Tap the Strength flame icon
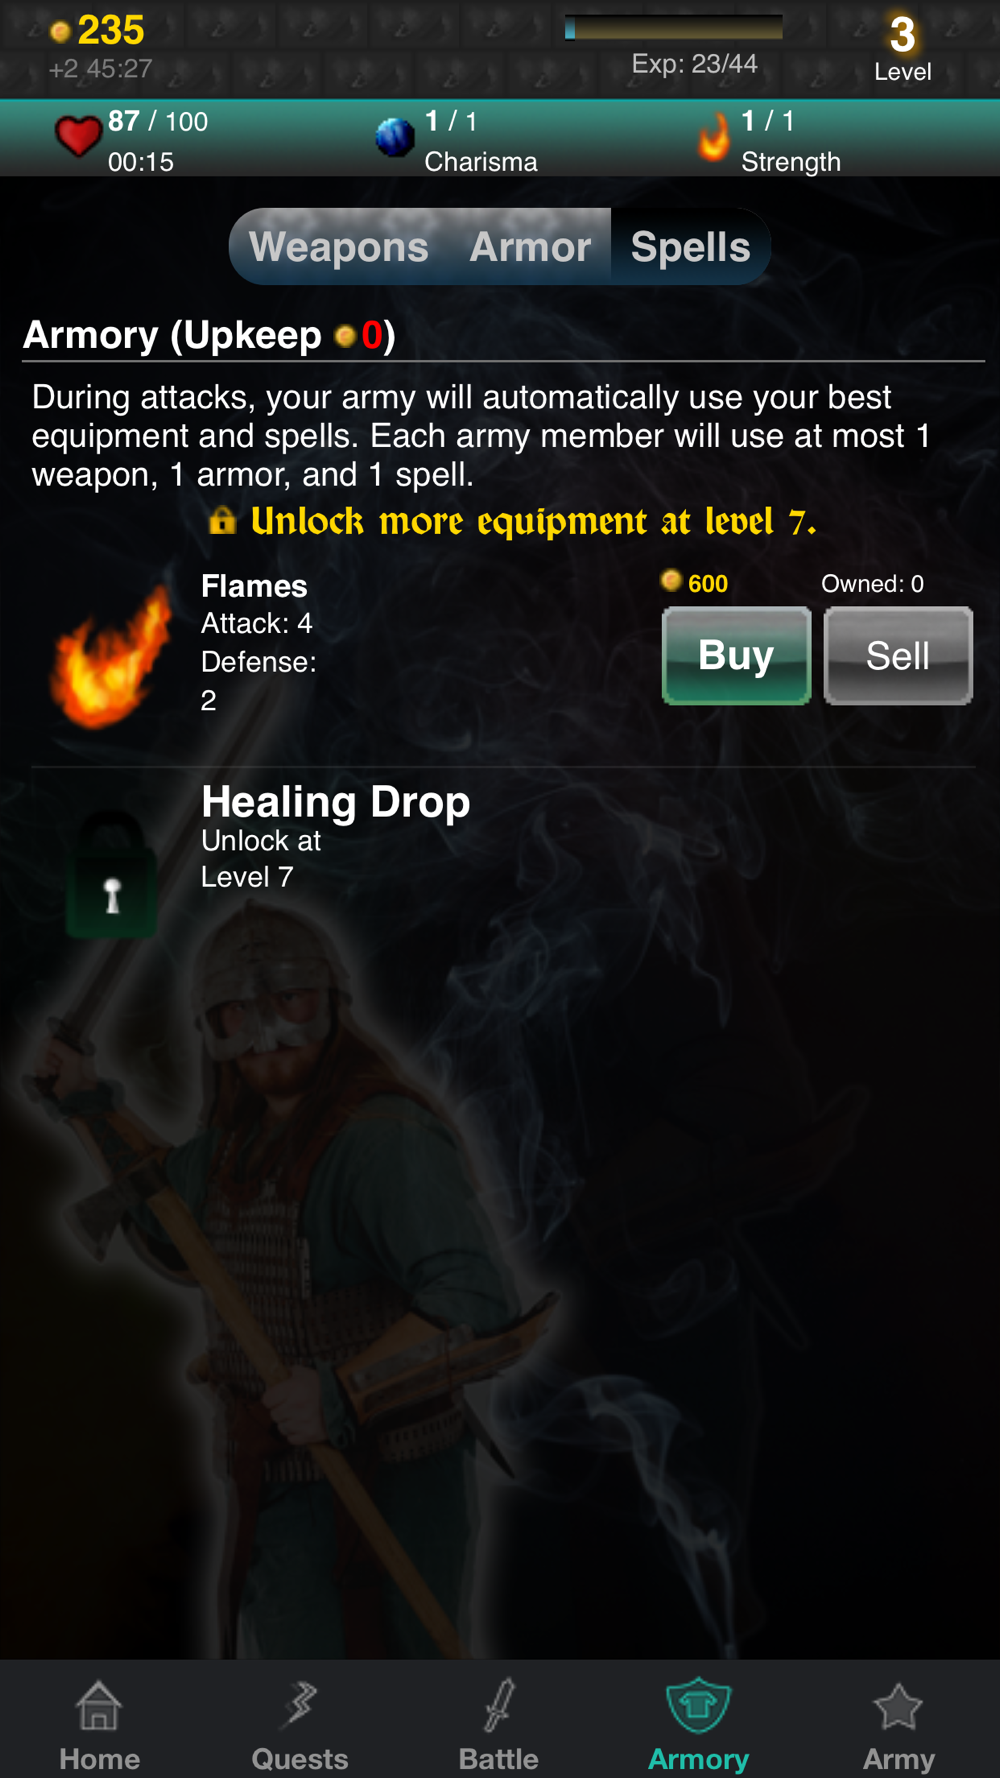This screenshot has width=1000, height=1778. (x=714, y=137)
